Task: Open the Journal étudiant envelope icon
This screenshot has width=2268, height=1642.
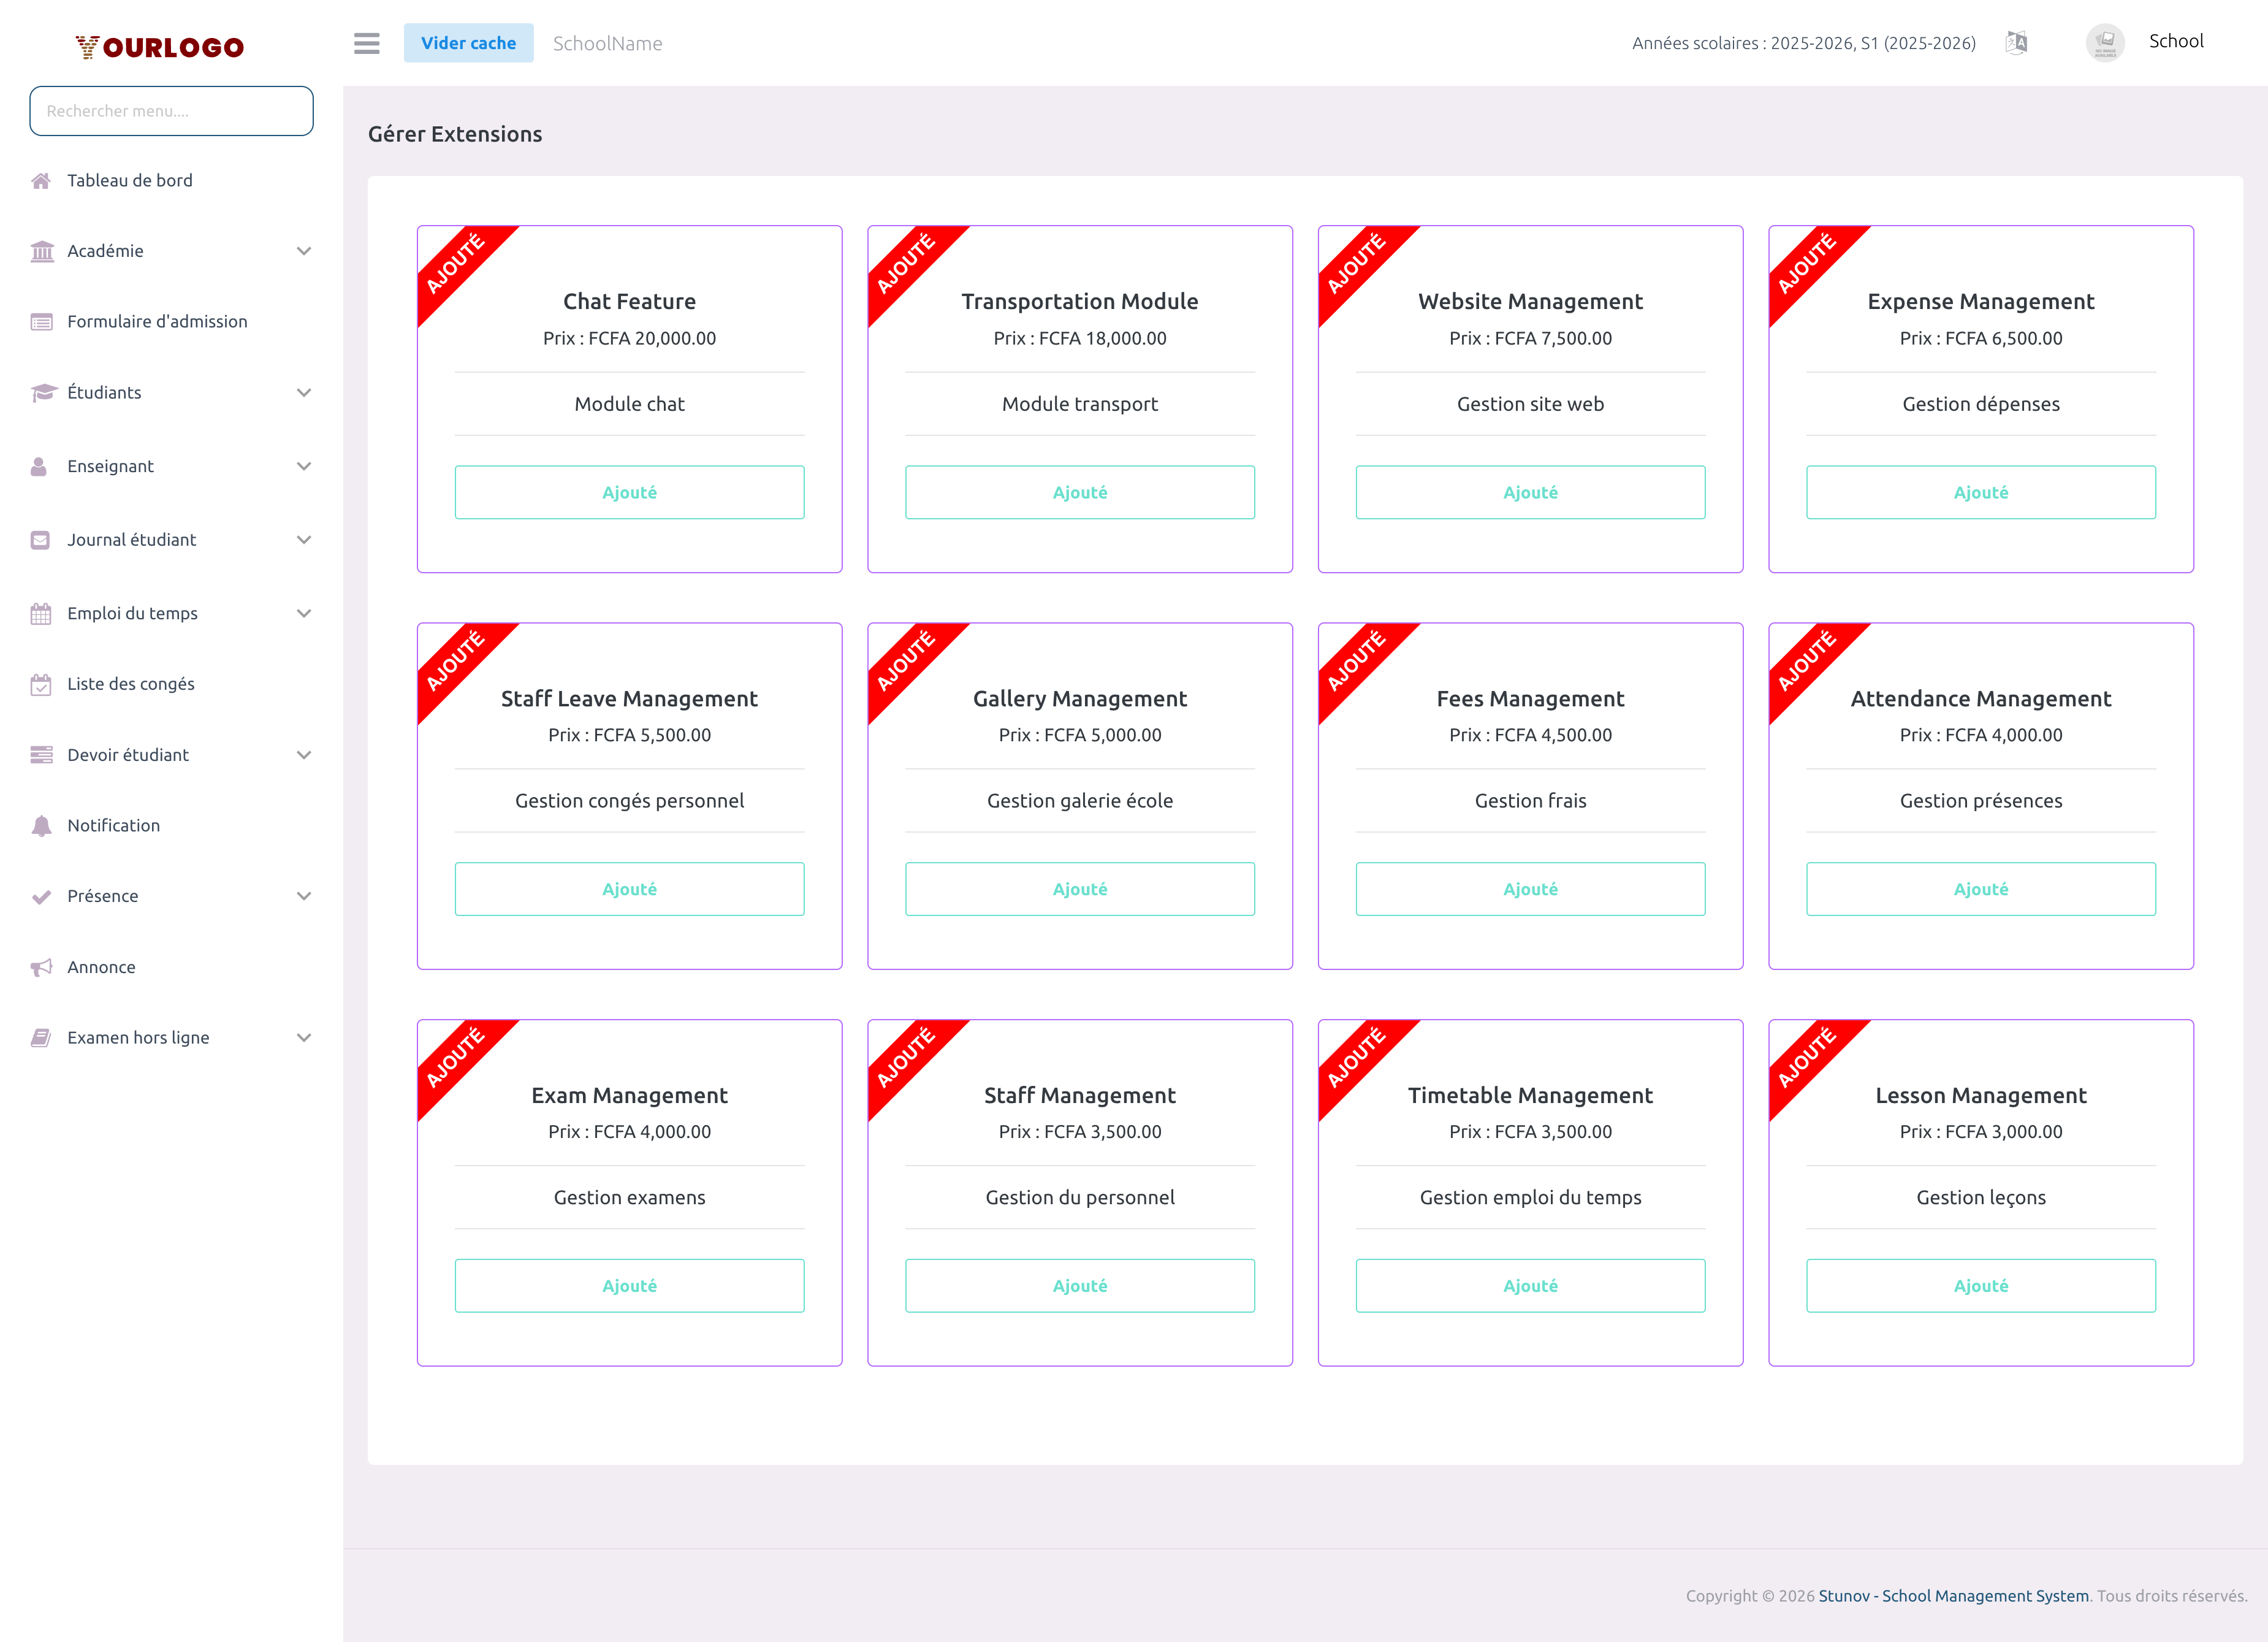Action: pos(41,539)
